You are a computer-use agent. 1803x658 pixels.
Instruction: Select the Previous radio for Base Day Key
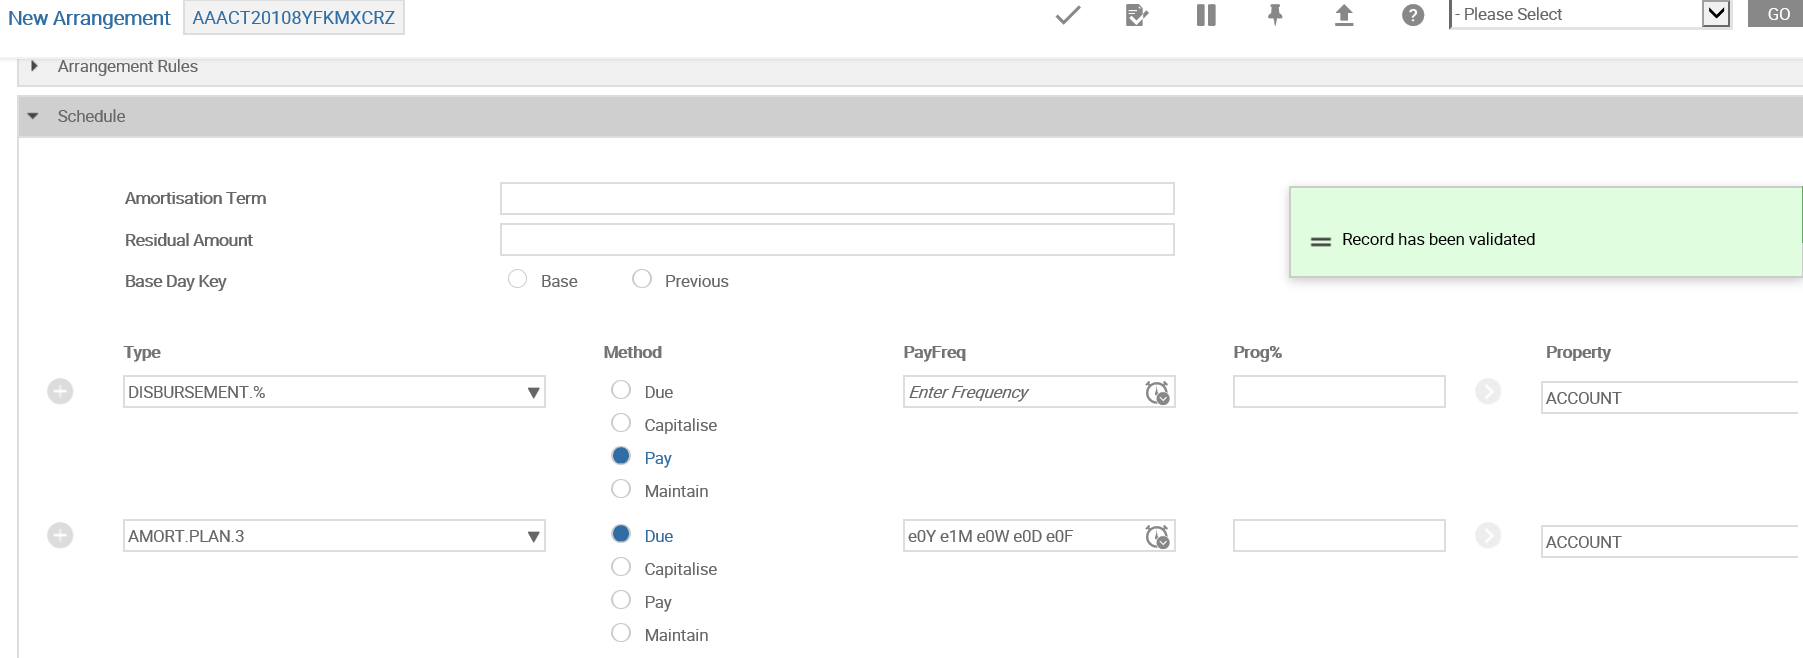pyautogui.click(x=642, y=279)
